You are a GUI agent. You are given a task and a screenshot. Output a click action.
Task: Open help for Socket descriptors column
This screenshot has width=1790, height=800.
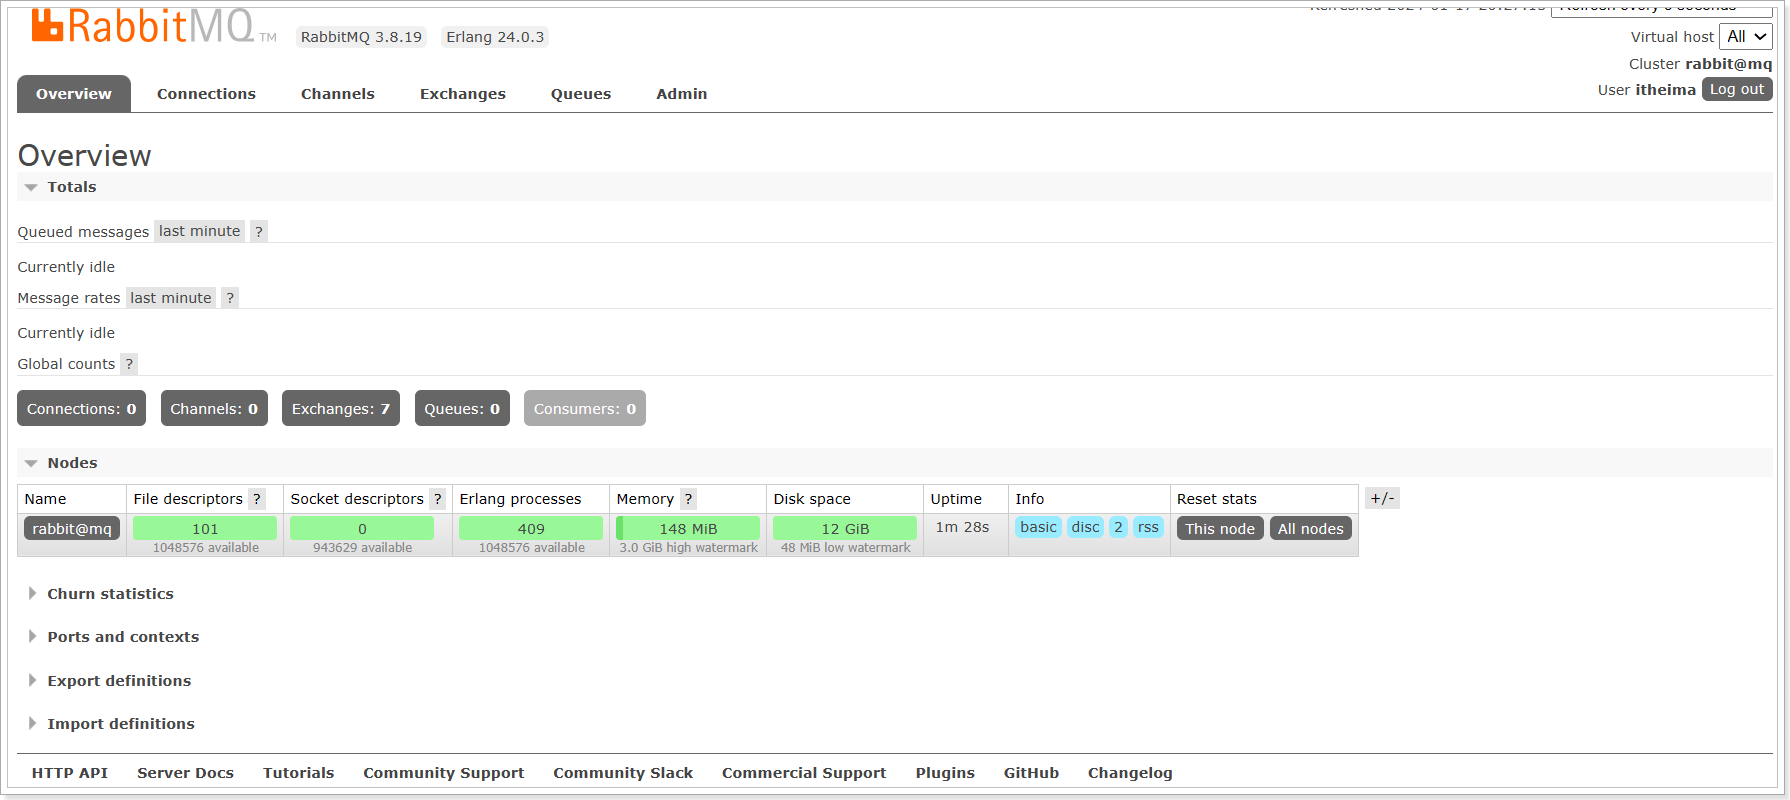pos(438,499)
